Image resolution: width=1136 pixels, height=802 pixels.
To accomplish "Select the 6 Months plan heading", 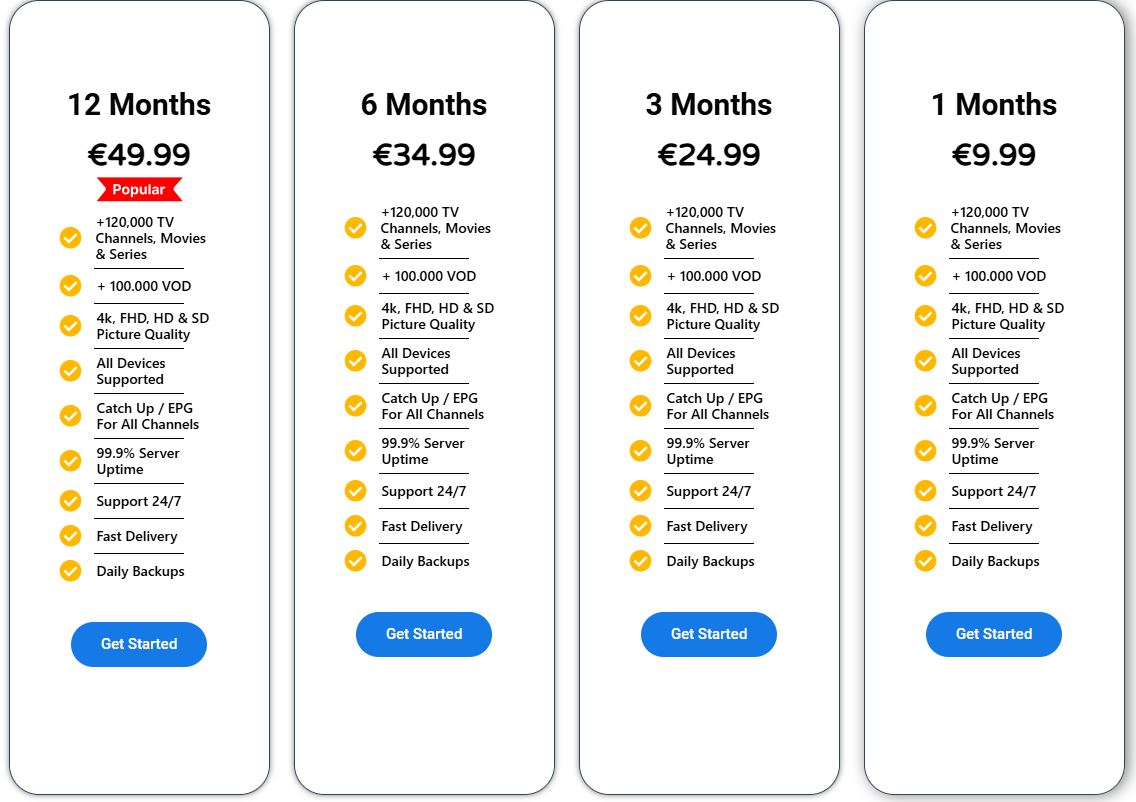I will coord(424,104).
